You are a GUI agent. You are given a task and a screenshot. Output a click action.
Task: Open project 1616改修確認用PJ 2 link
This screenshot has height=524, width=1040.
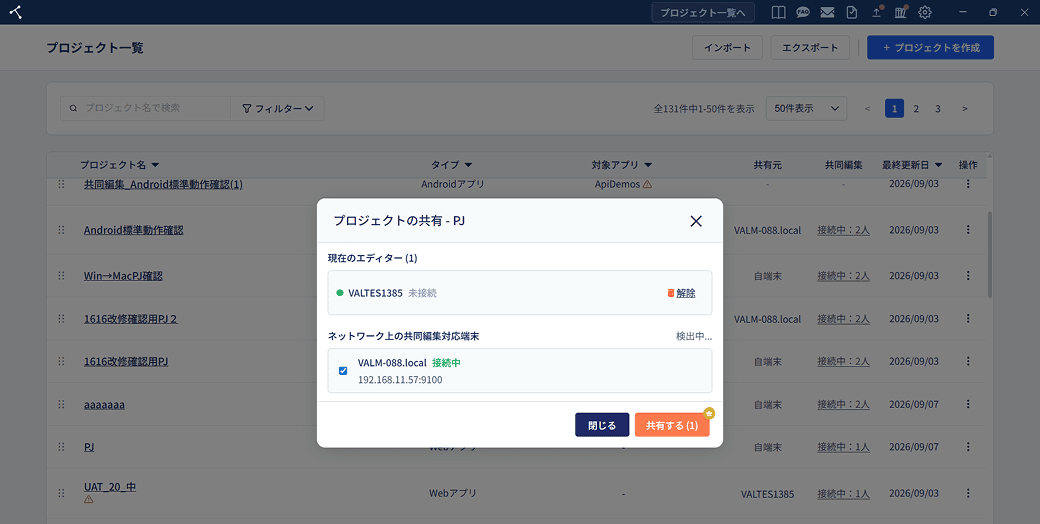coord(131,319)
